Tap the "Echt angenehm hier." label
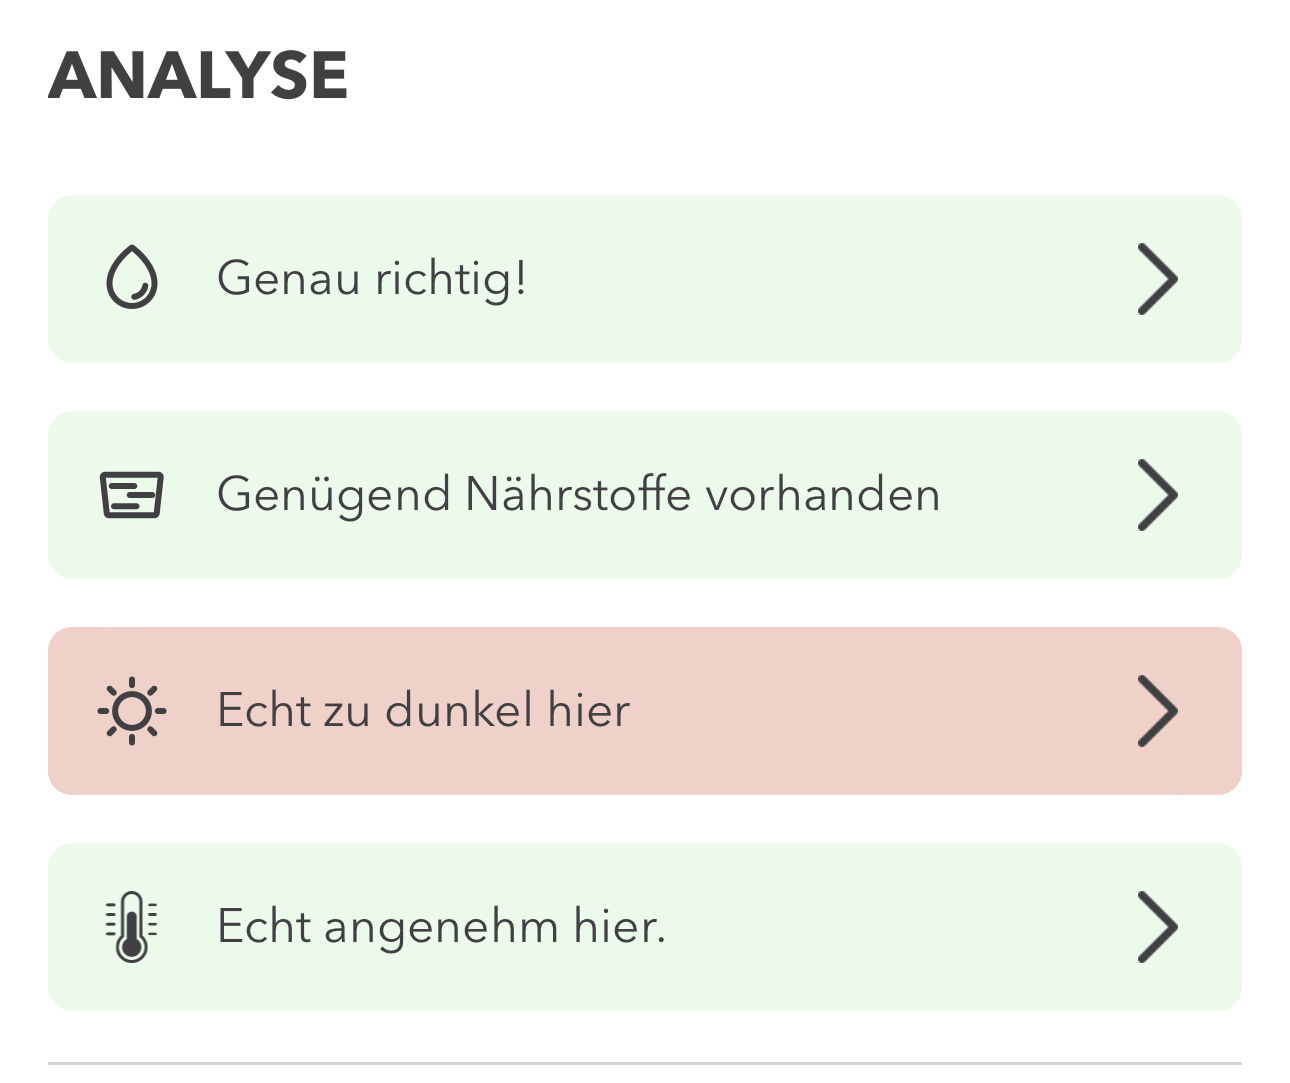 pyautogui.click(x=441, y=927)
